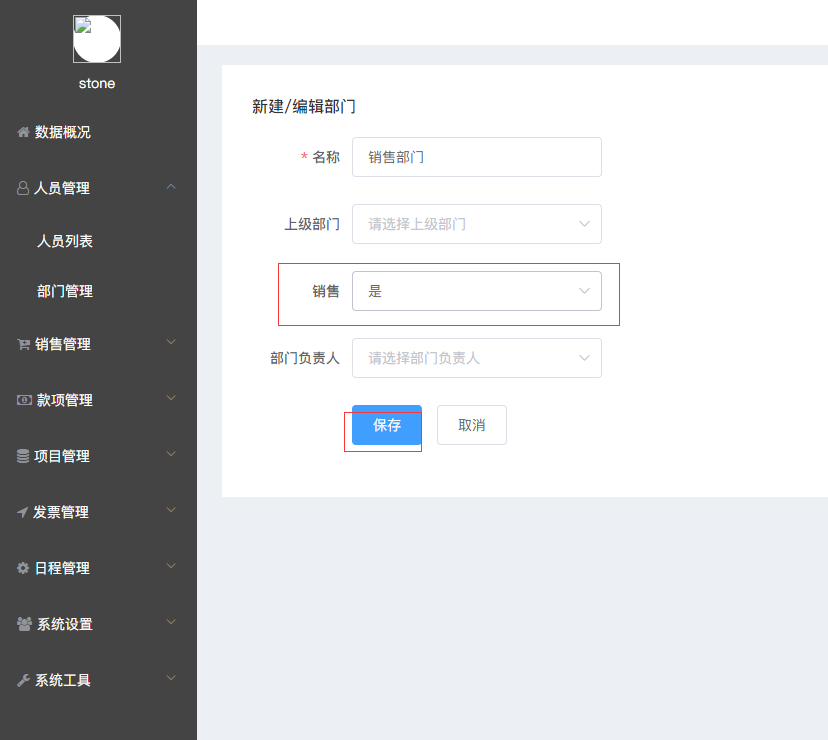Open the 部门管理 submenu item
Image resolution: width=828 pixels, height=740 pixels.
point(64,291)
